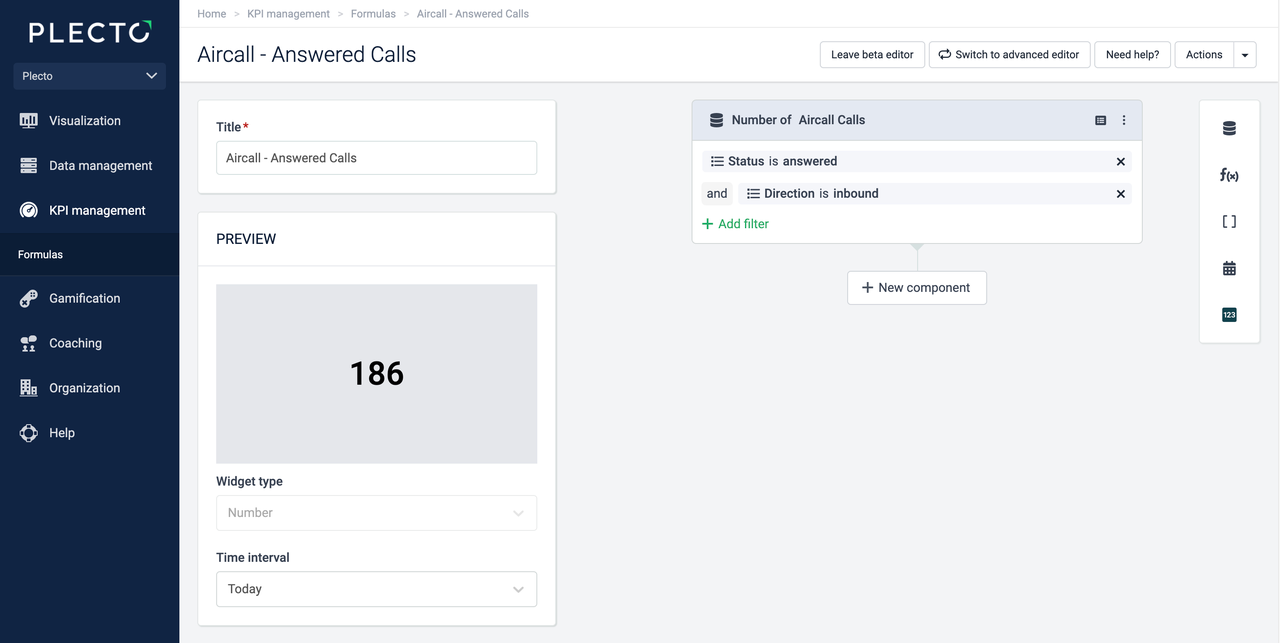The width and height of the screenshot is (1280, 643).
Task: Remove the Status is answered filter
Action: click(x=1120, y=162)
